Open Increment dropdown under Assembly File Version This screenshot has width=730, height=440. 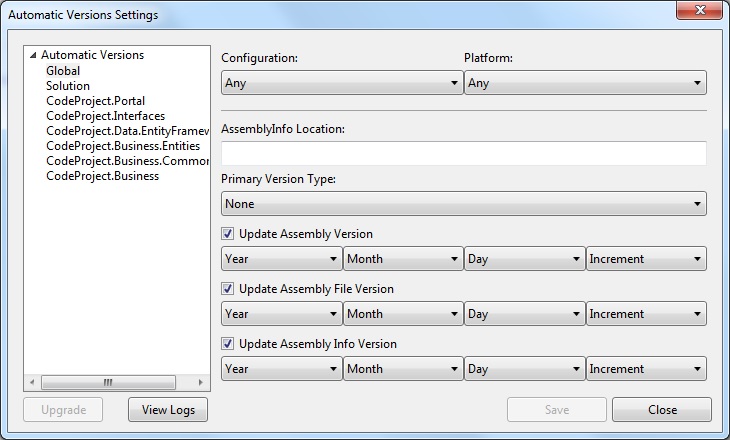(646, 314)
